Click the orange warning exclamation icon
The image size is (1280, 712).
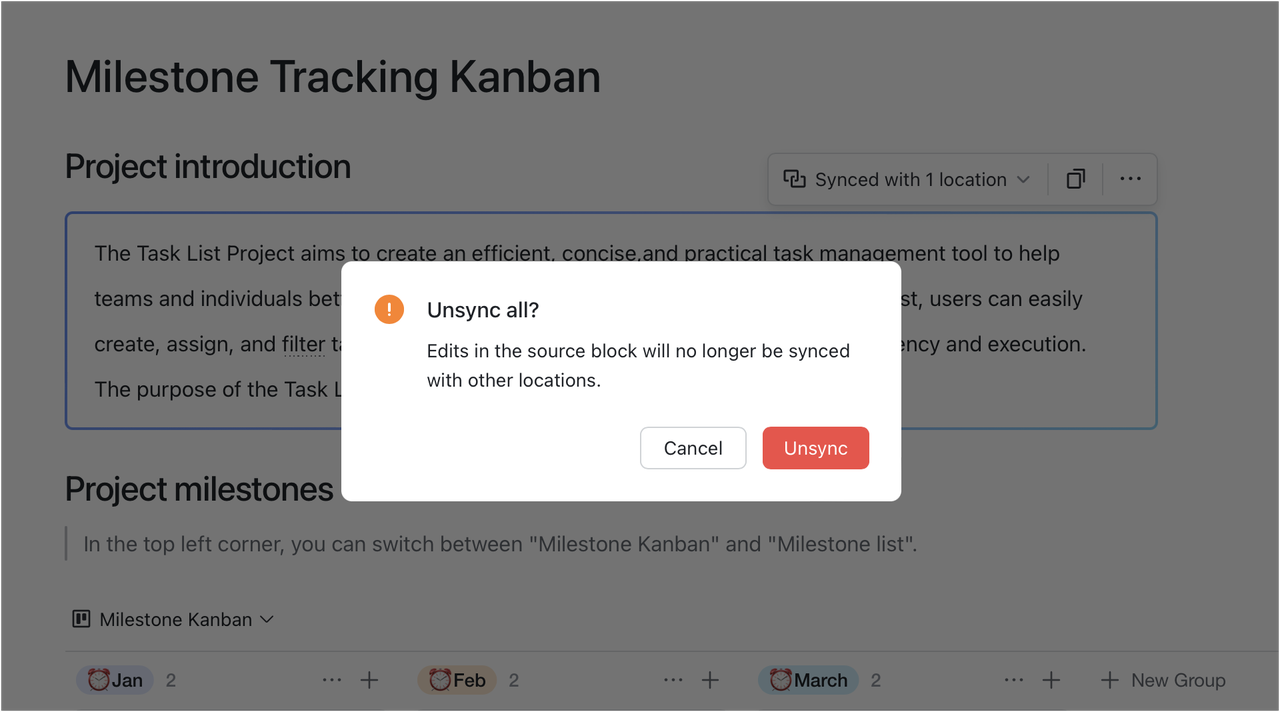[389, 310]
